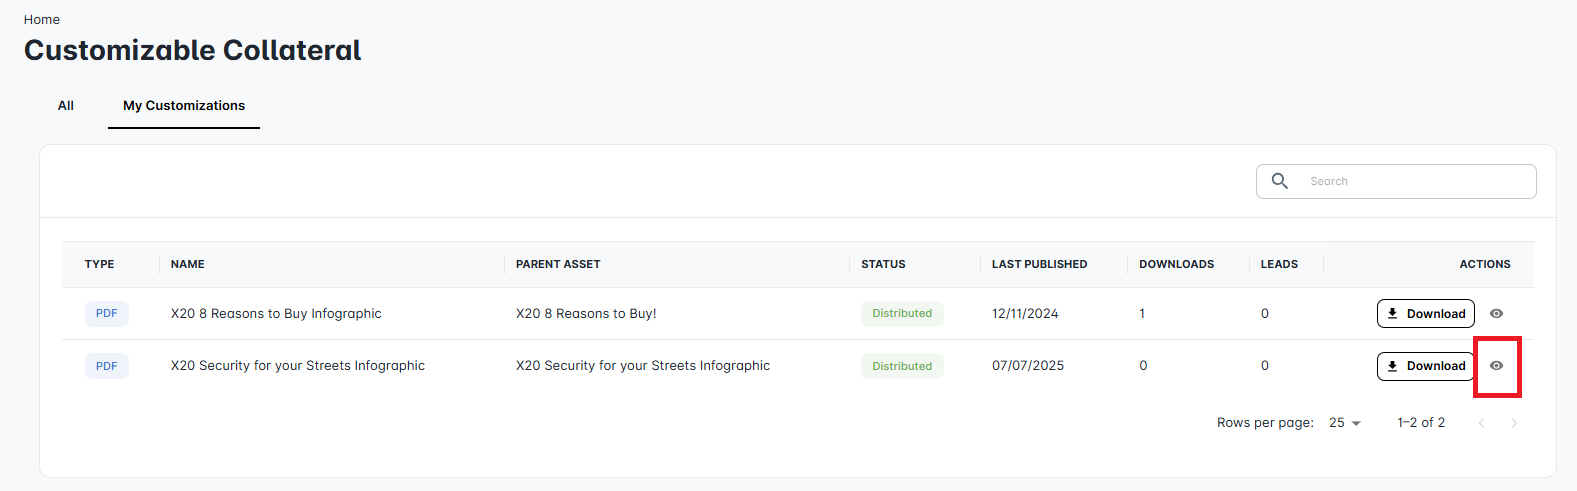The image size is (1577, 491).
Task: Click PDF badge for X20 8 Reasons row
Action: pyautogui.click(x=107, y=314)
